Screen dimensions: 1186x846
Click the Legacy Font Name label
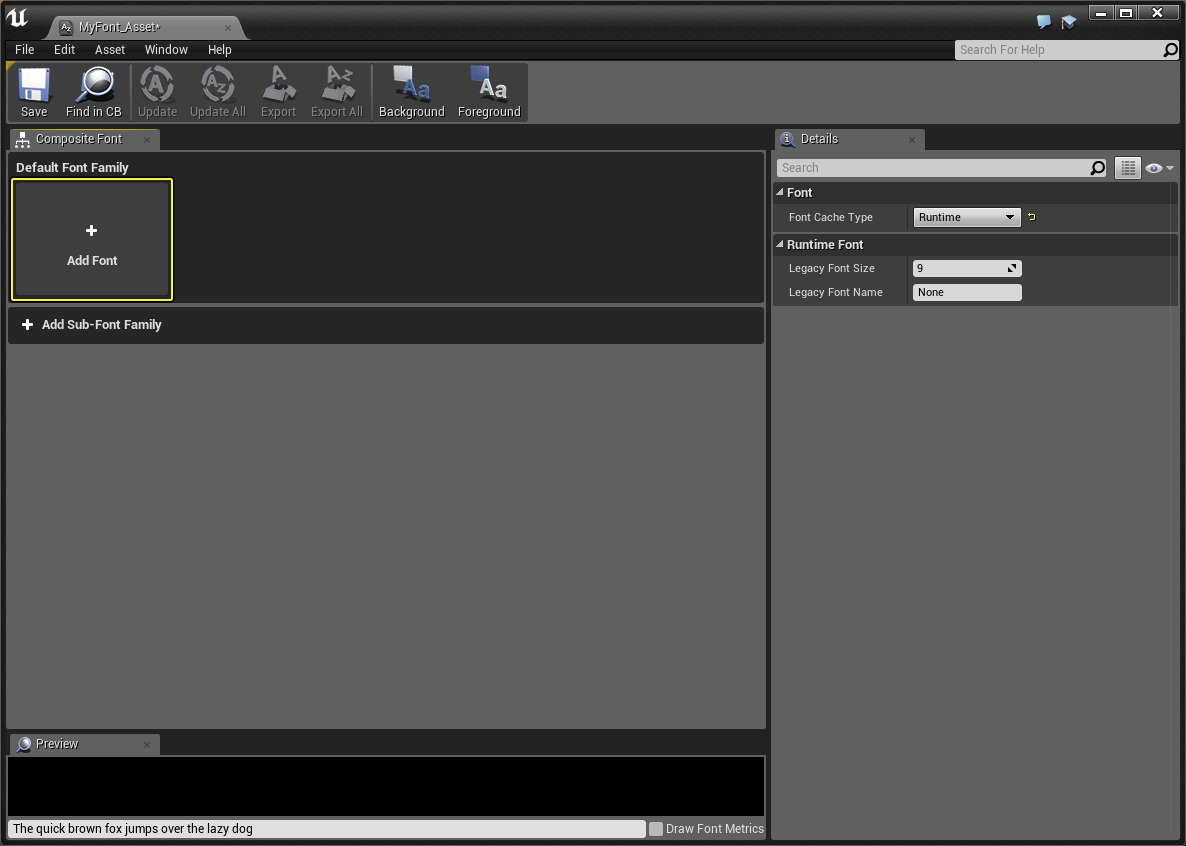836,293
